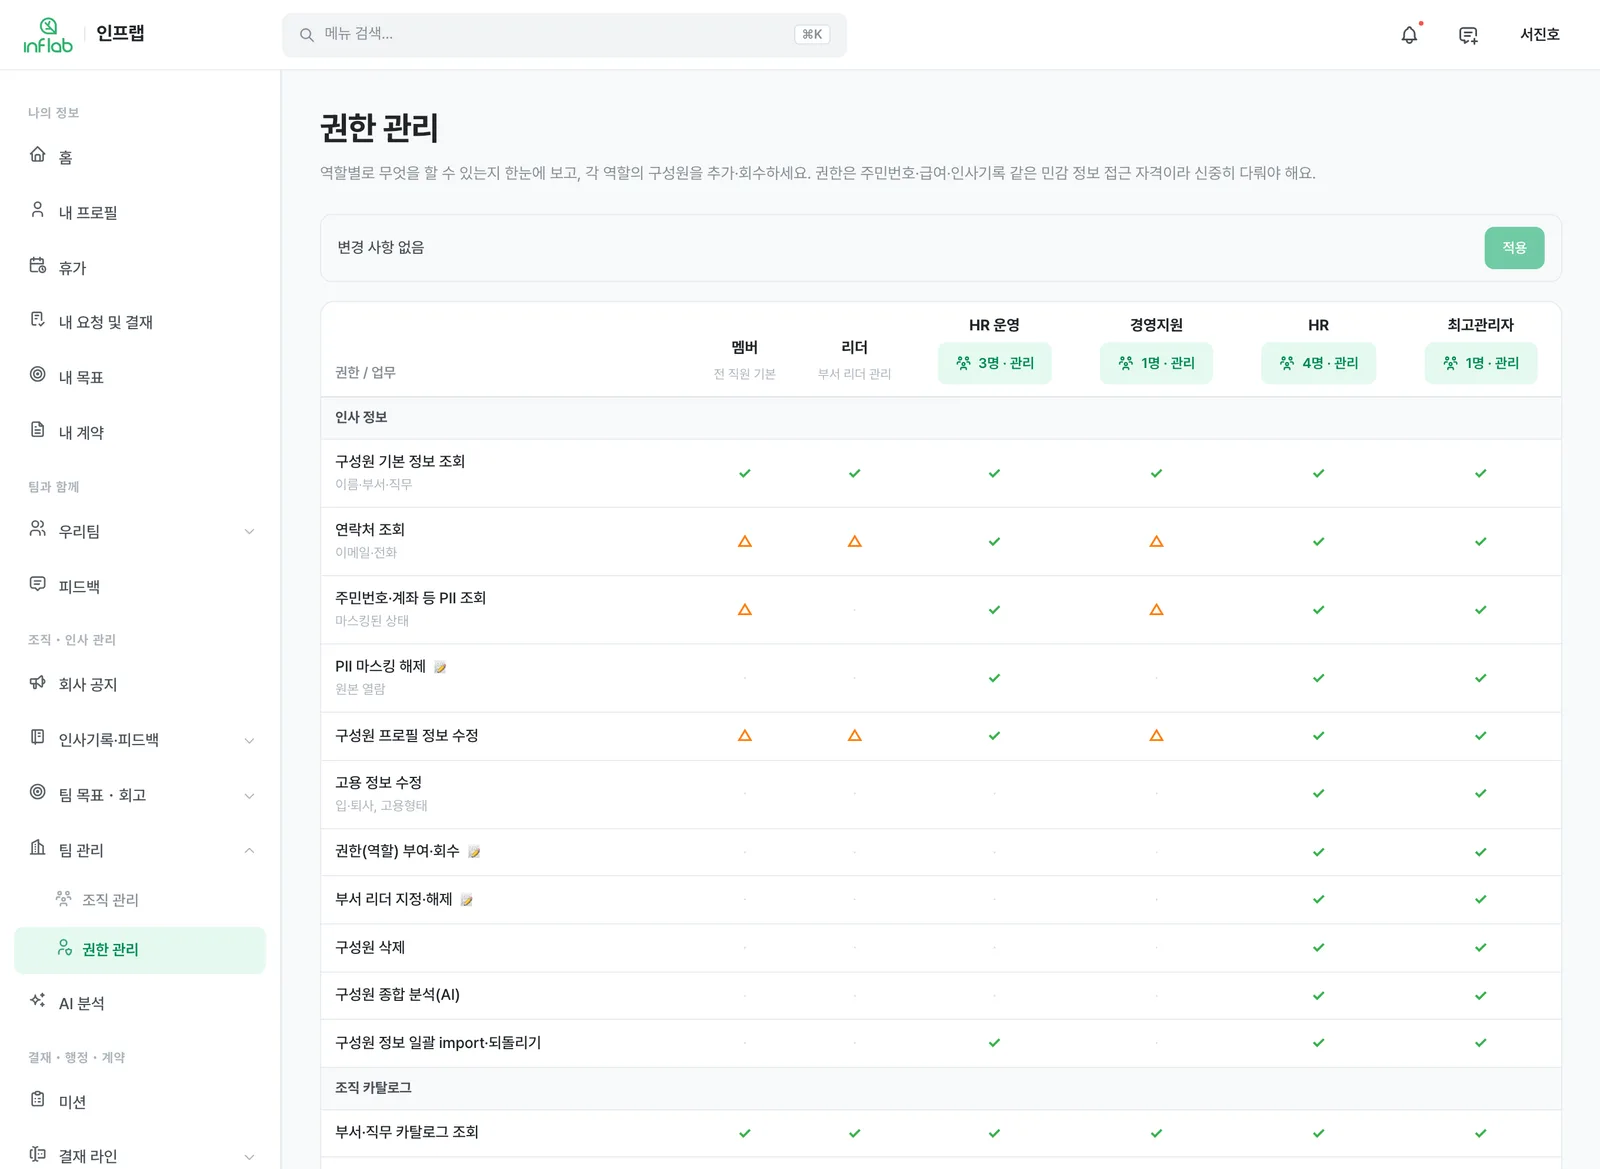The height and width of the screenshot is (1169, 1600).
Task: Select the 권한 관리 menu item
Action: [x=140, y=950]
